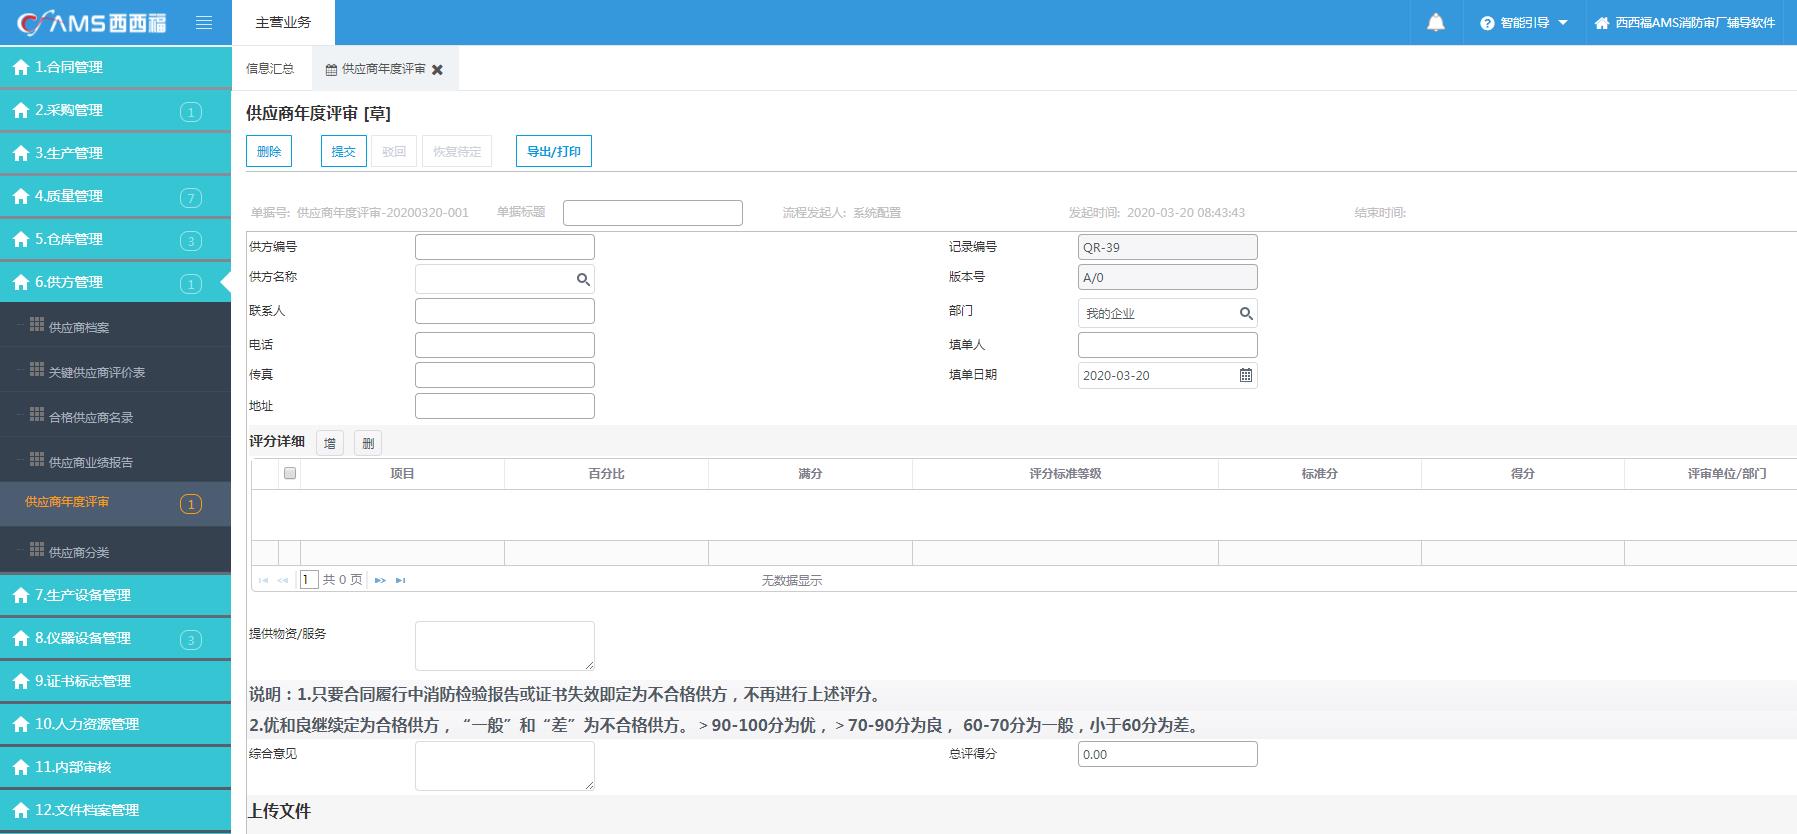The height and width of the screenshot is (834, 1797).
Task: Go to previous page in pager
Action: click(283, 580)
